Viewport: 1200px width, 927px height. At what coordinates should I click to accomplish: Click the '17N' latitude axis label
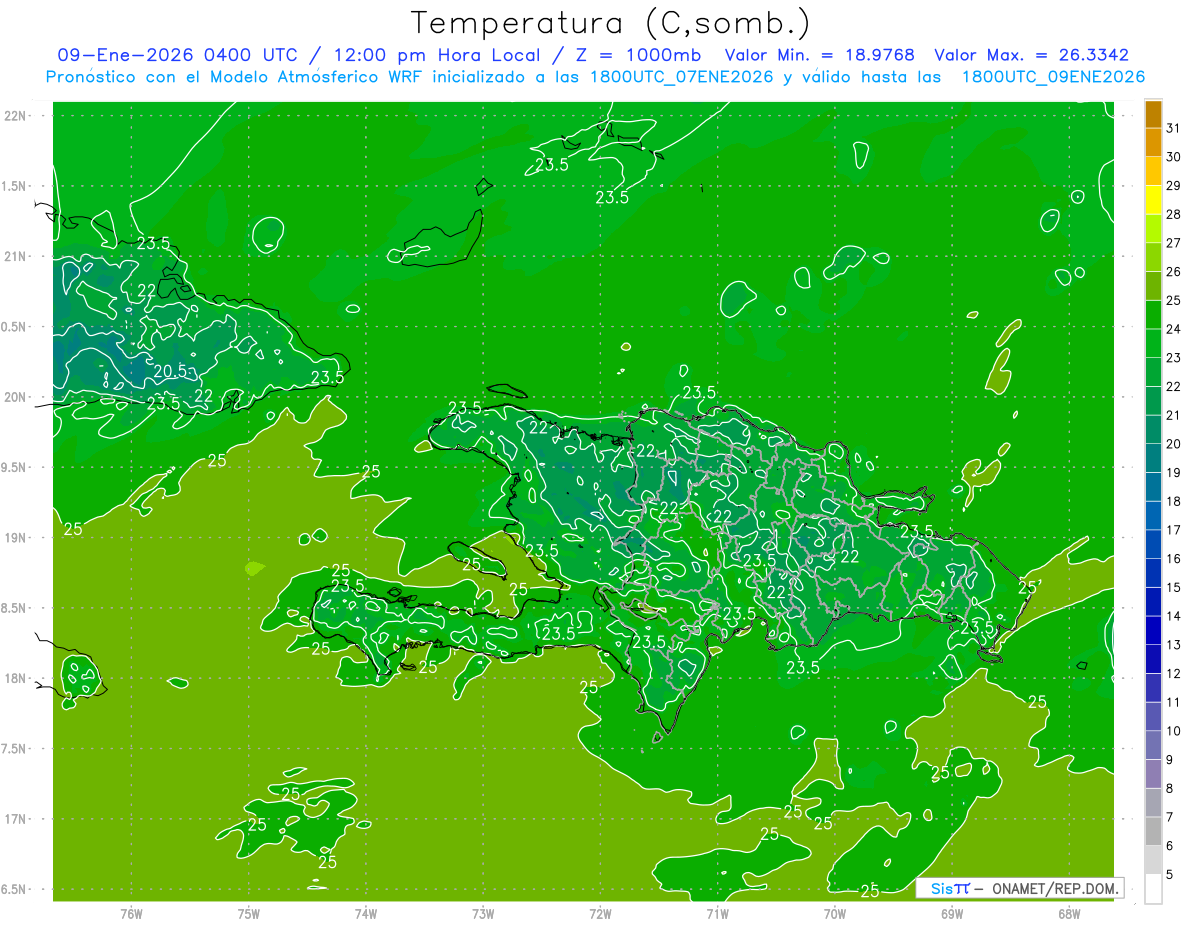[x=16, y=819]
